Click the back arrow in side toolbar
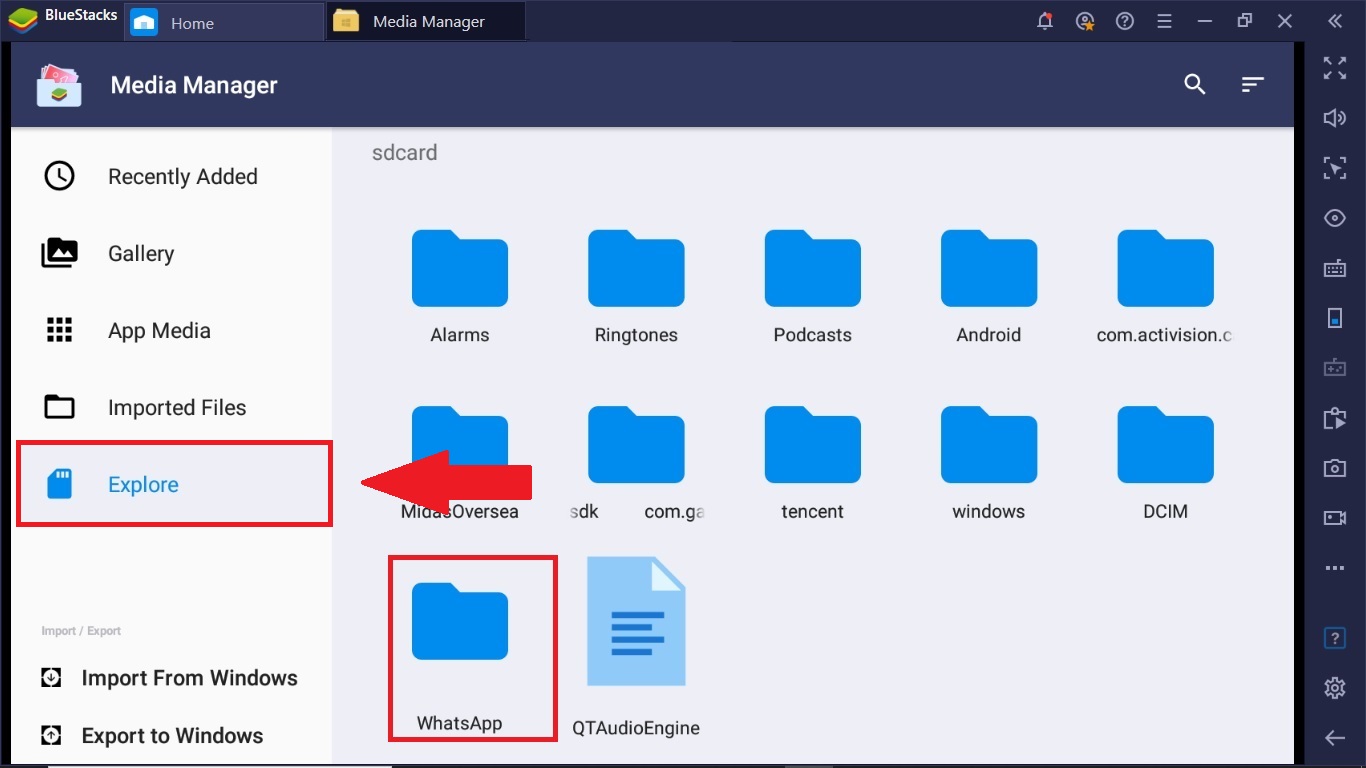The width and height of the screenshot is (1366, 768). coord(1335,738)
